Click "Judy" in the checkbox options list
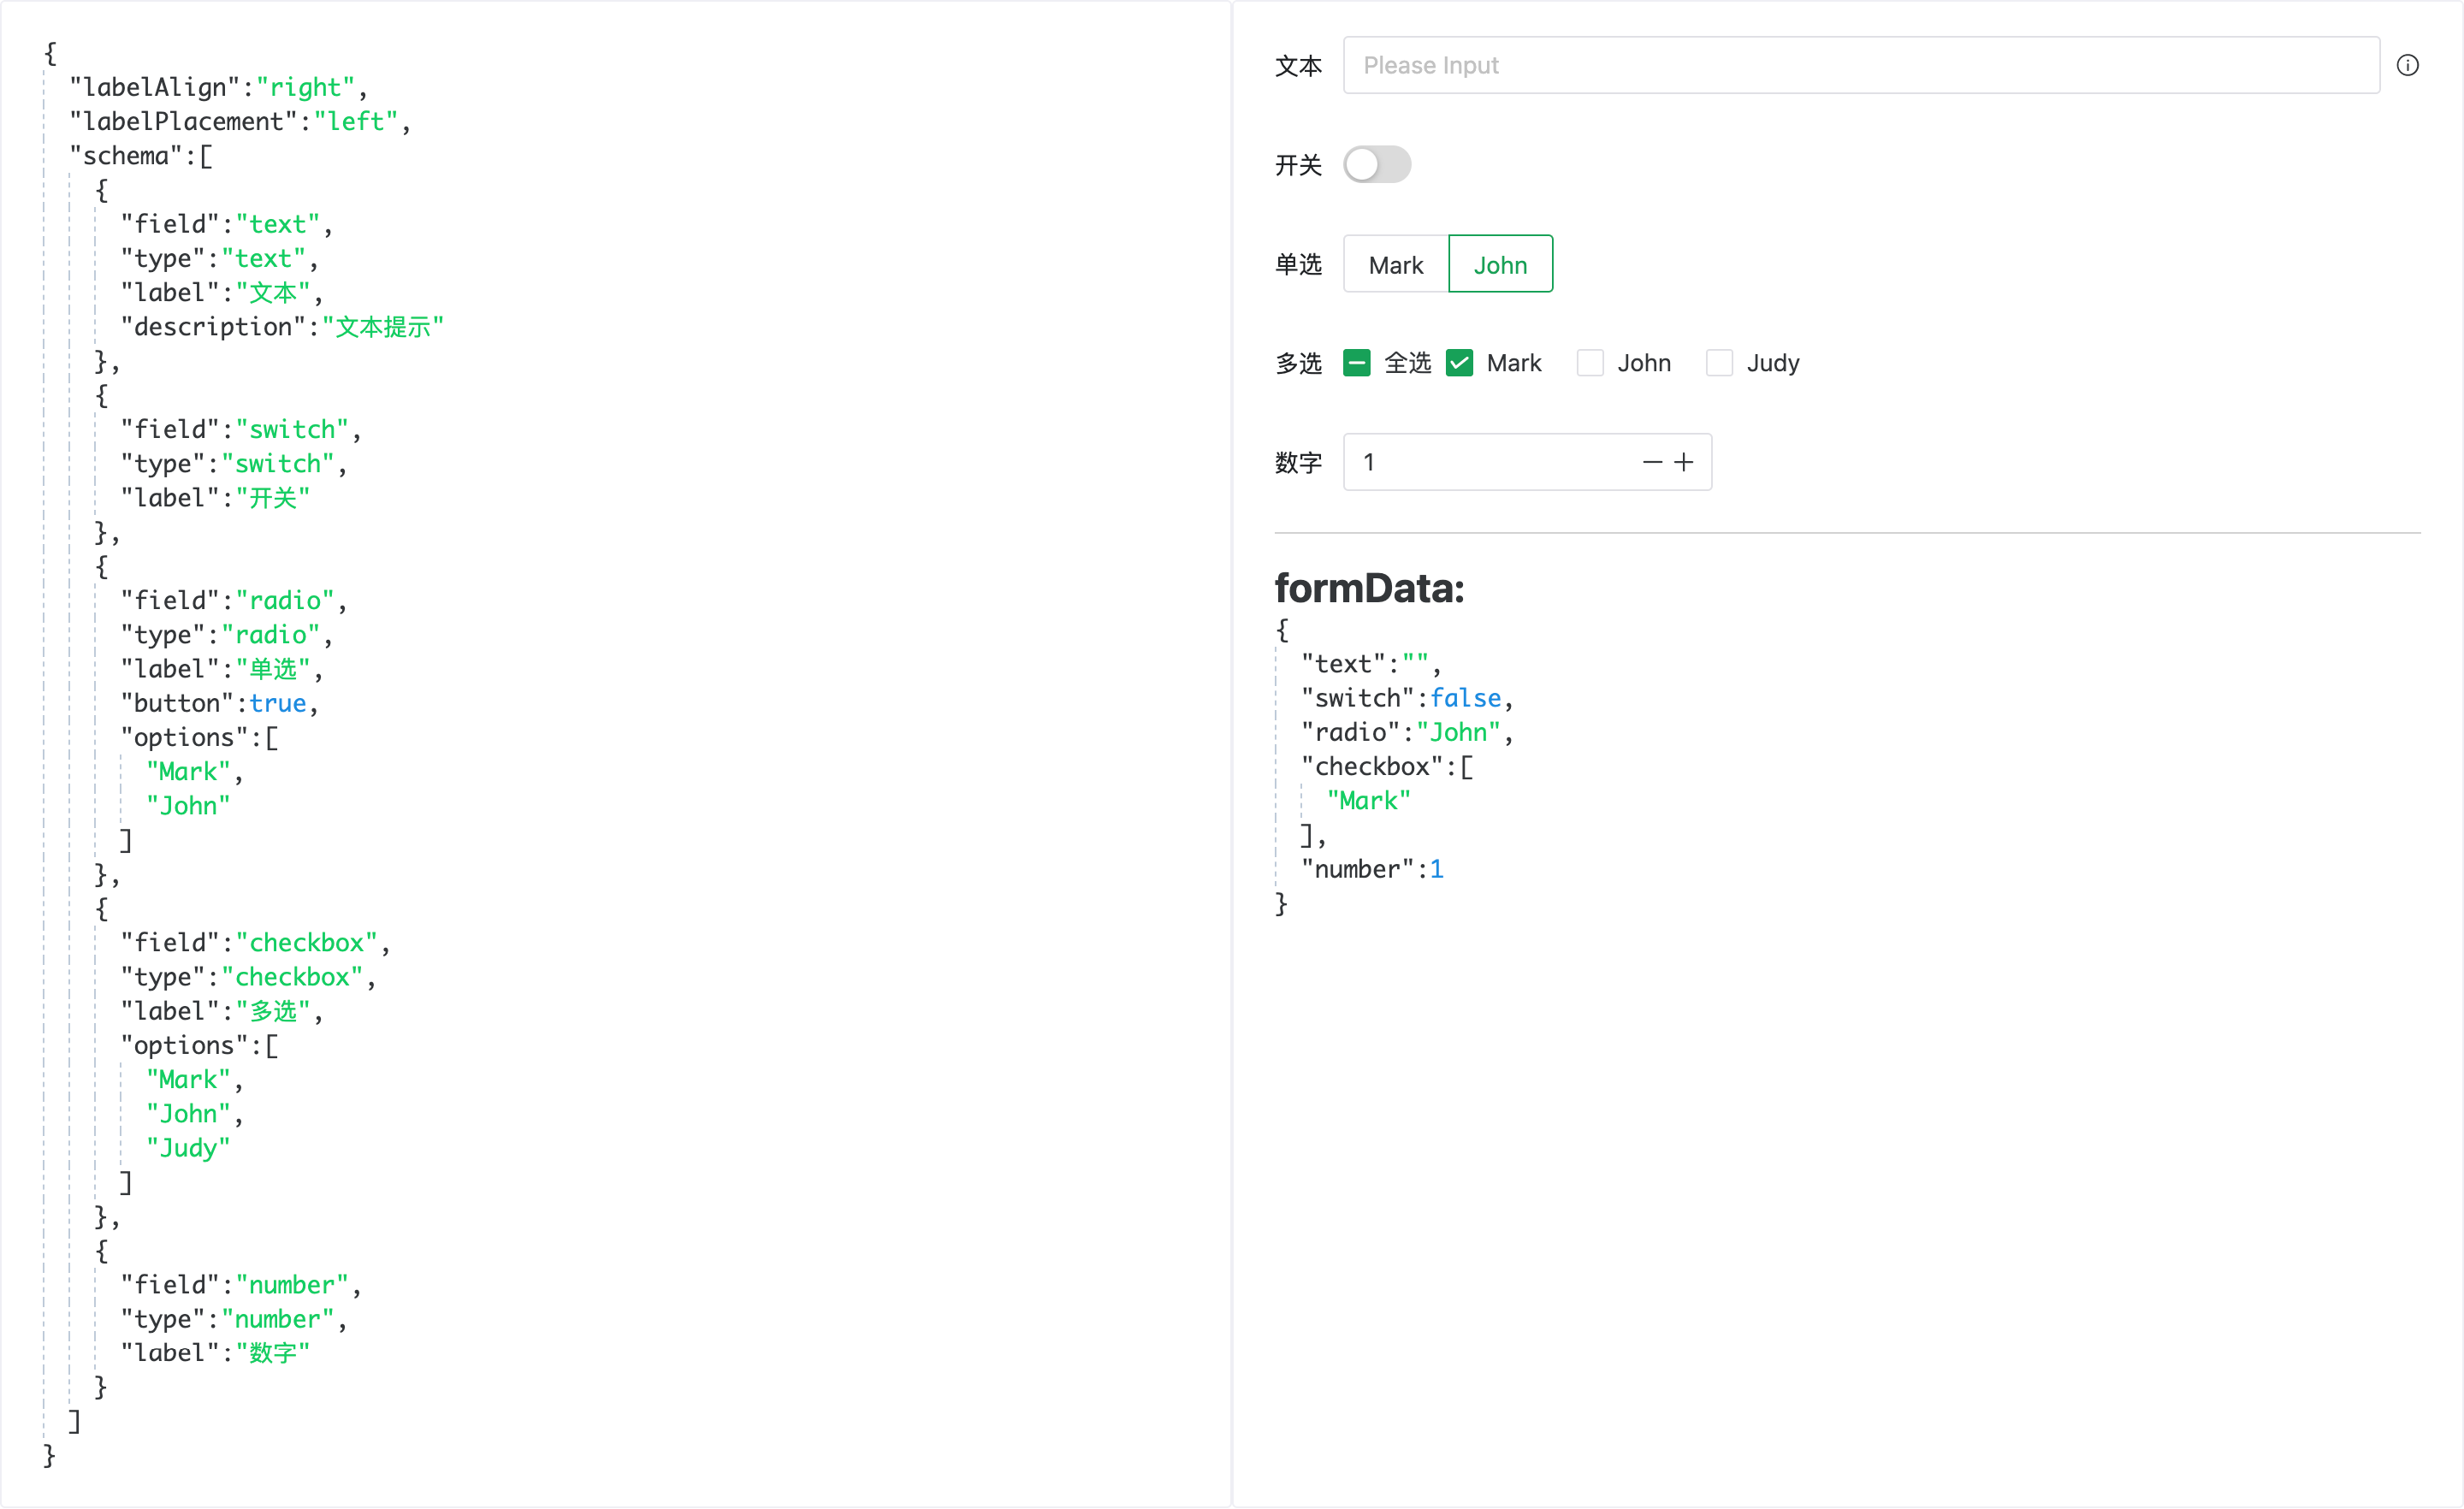The image size is (2464, 1509). pos(188,1147)
